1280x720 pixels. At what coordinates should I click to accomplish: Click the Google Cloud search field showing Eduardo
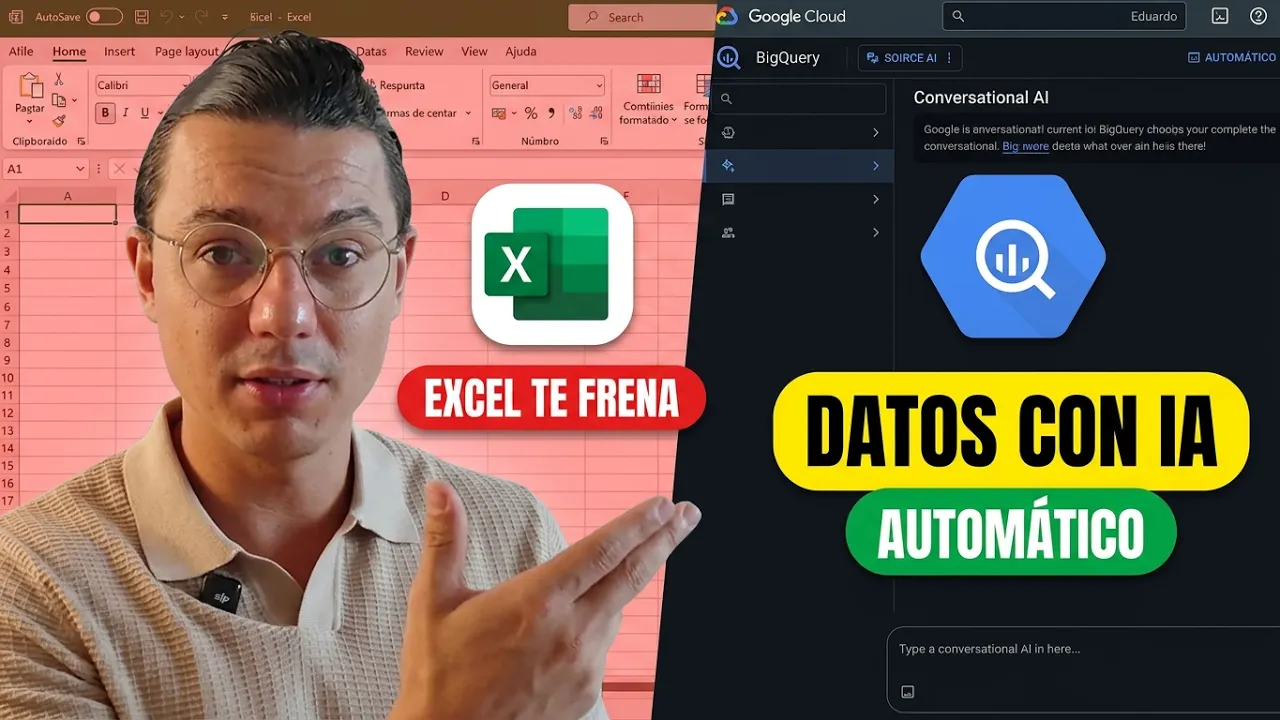tap(1064, 16)
